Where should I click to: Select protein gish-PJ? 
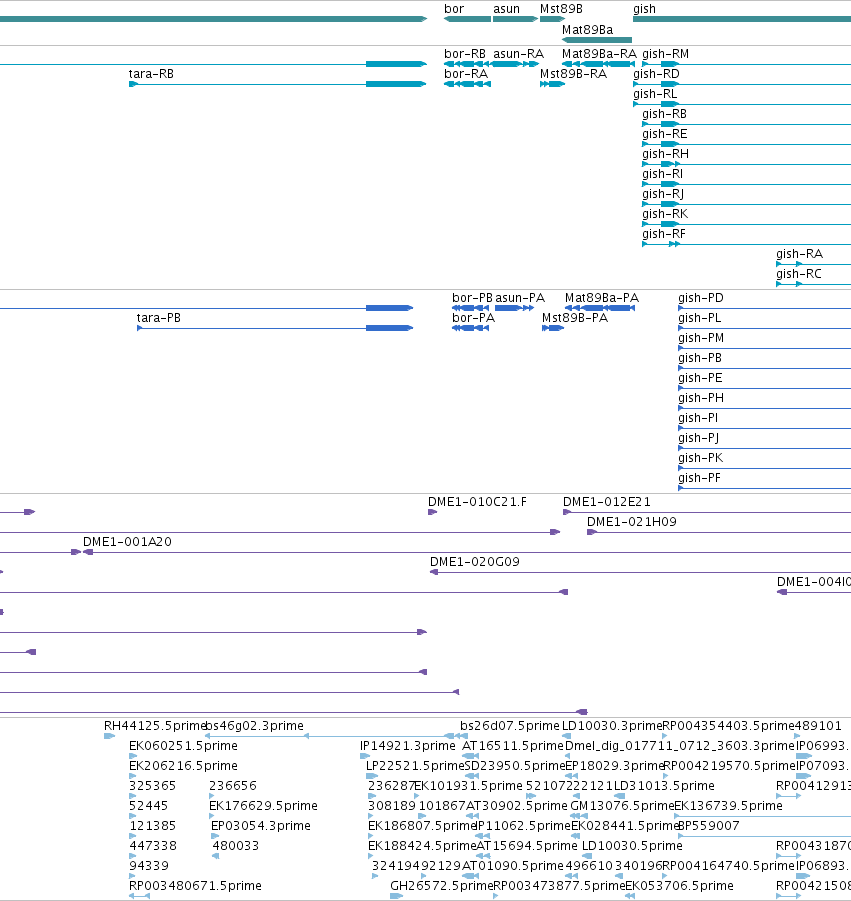(699, 438)
